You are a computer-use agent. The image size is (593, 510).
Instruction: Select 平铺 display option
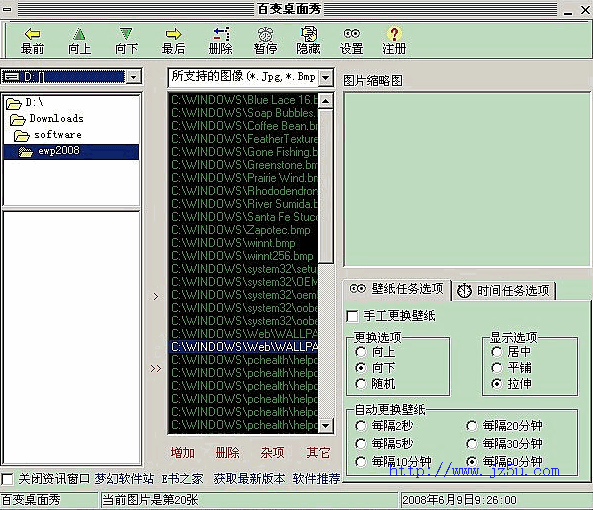click(x=497, y=368)
